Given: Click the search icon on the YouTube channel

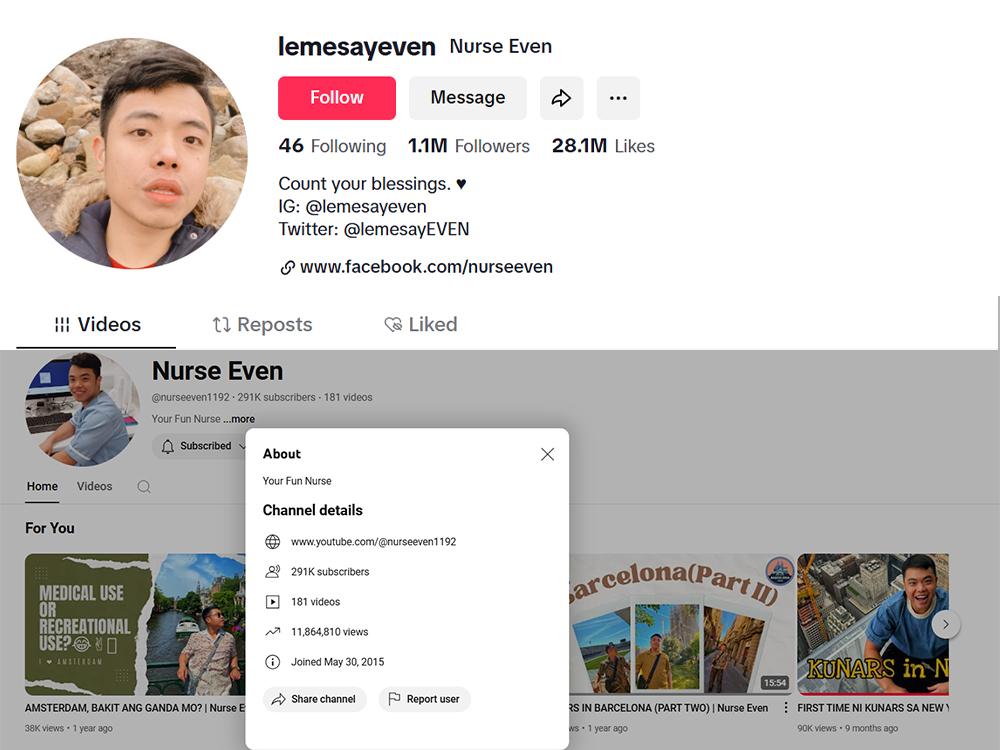Looking at the screenshot, I should (144, 486).
